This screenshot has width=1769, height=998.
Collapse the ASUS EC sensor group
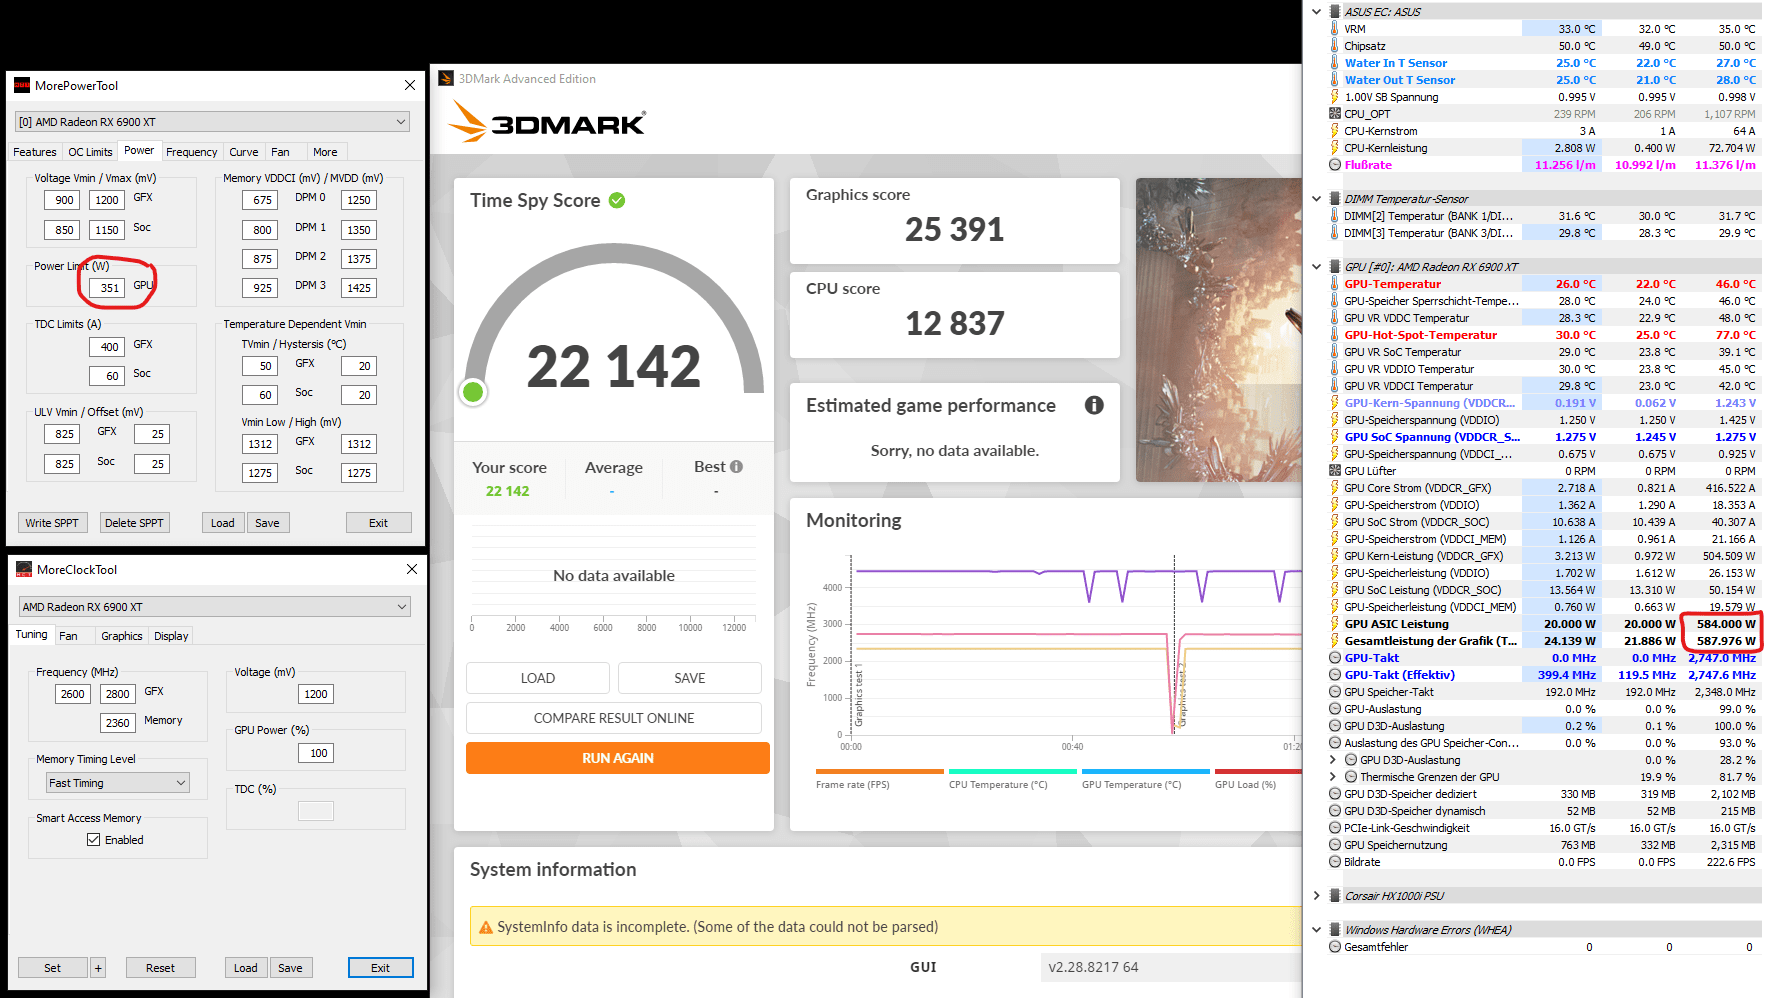point(1316,12)
